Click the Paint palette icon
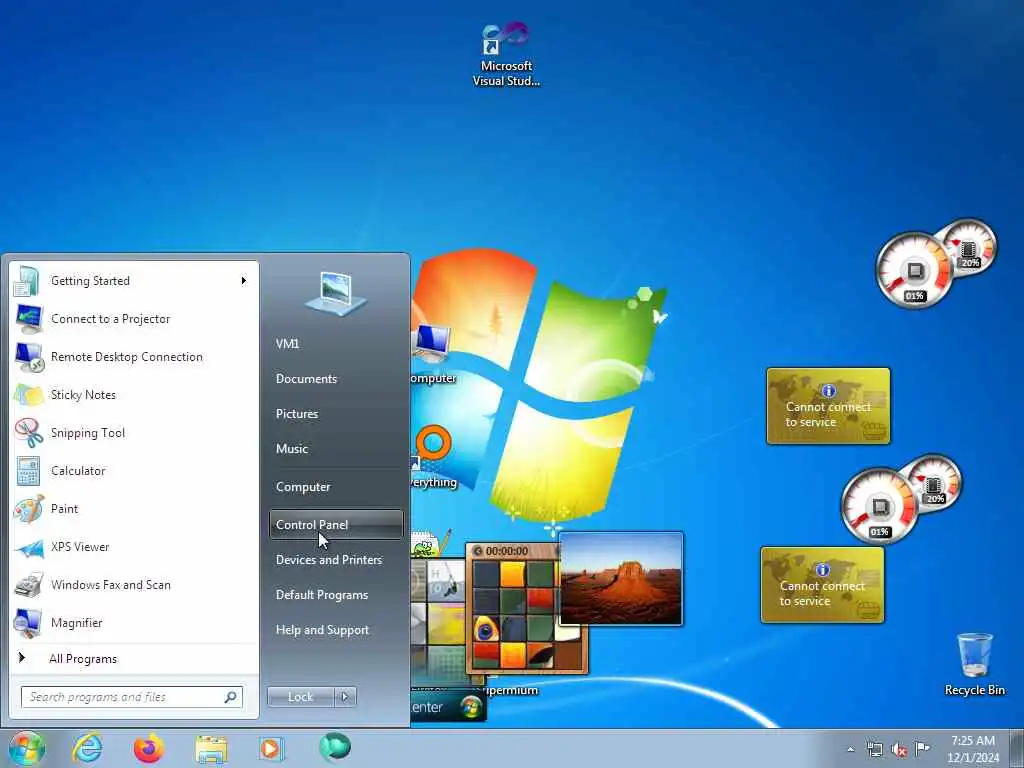The height and width of the screenshot is (768, 1024). coord(29,509)
